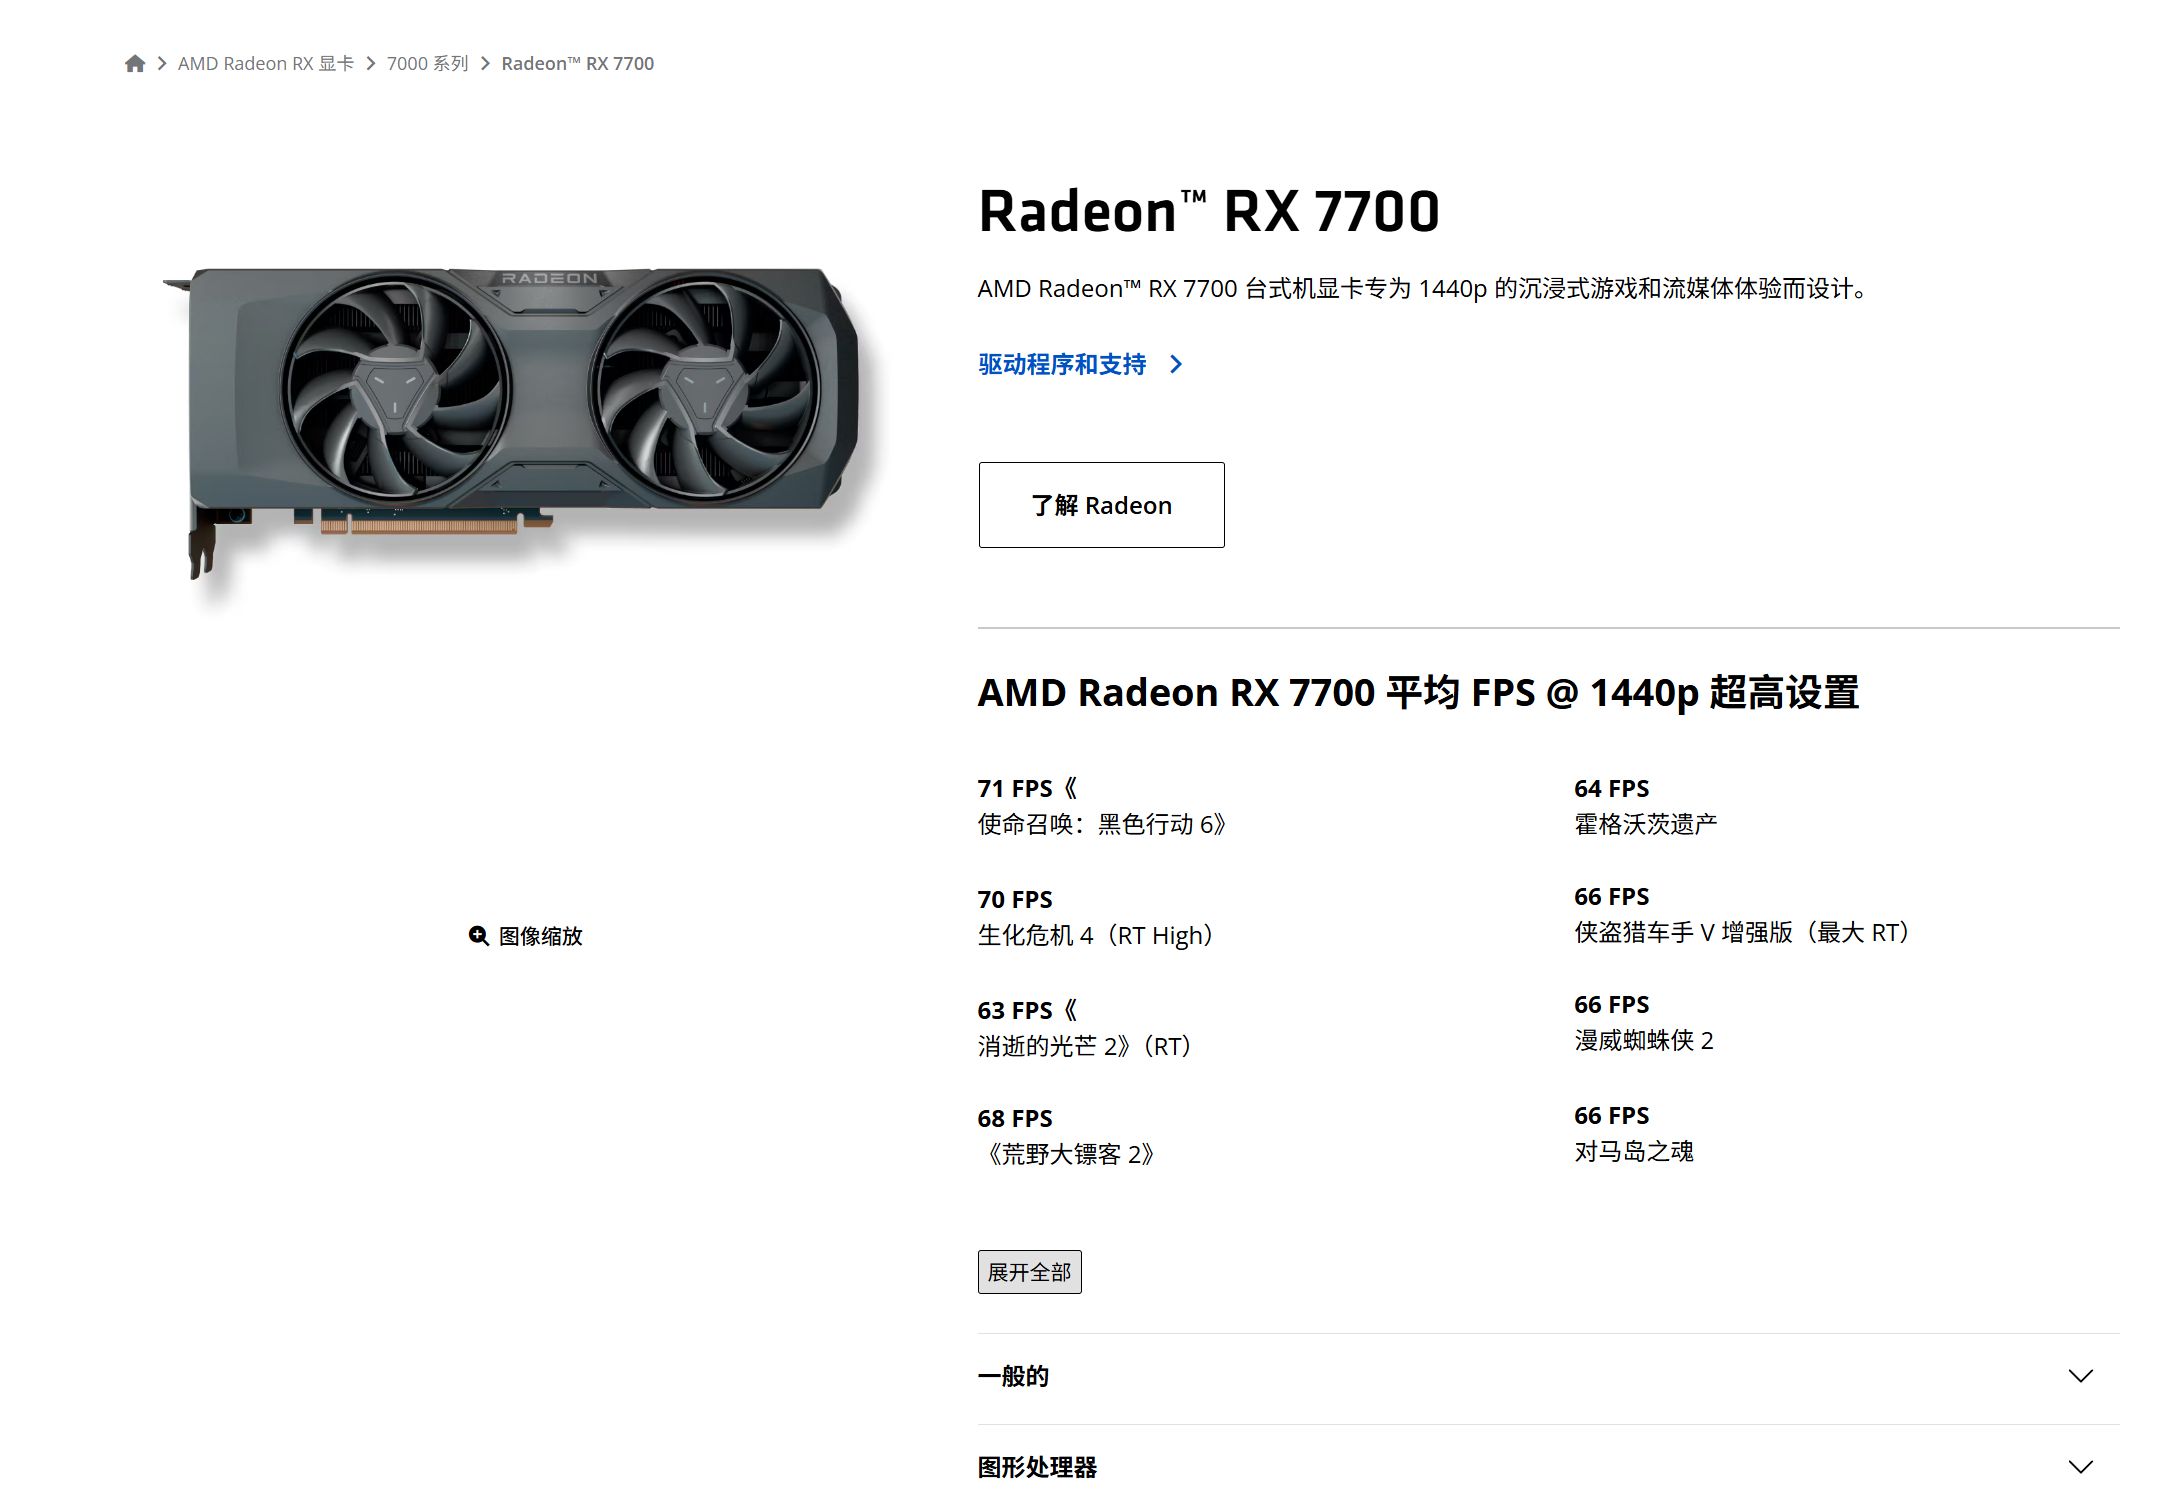The image size is (2165, 1511).
Task: Click the 了解 Radeon button
Action: (x=1102, y=505)
